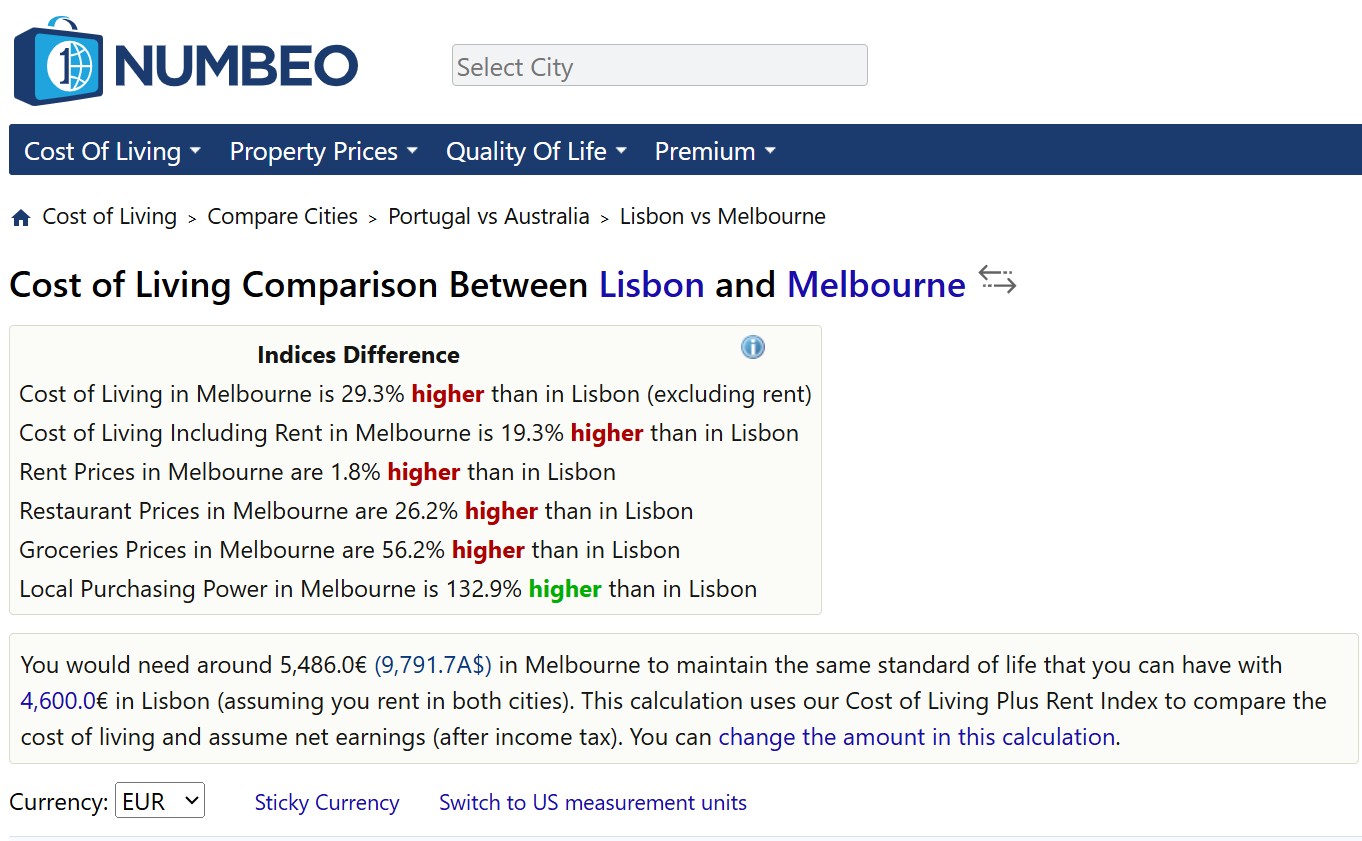Viewport: 1362px width, 841px height.
Task: Expand the Property Prices menu
Action: pyautogui.click(x=323, y=151)
